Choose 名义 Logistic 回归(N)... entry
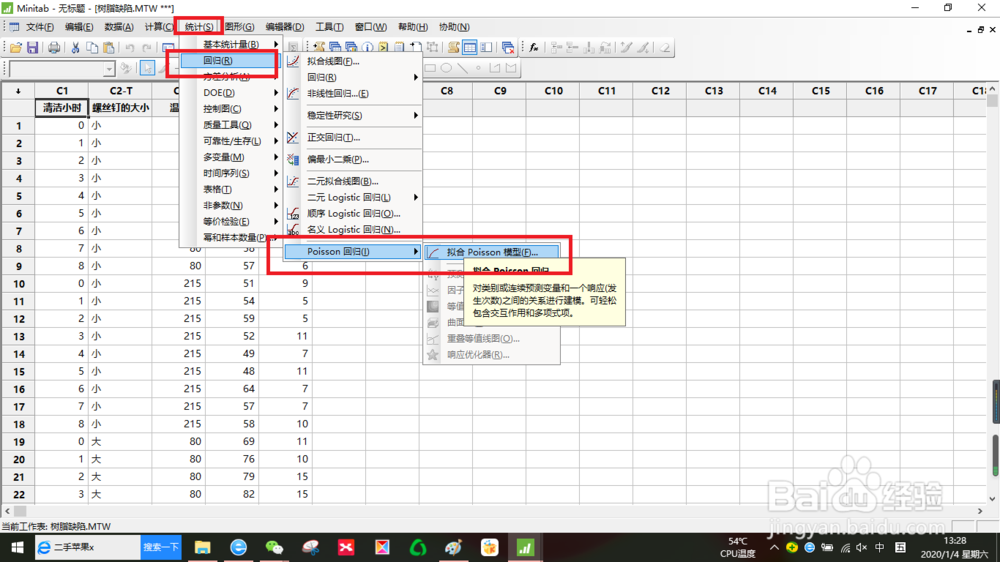Screen dimensions: 1000x562 point(353,230)
